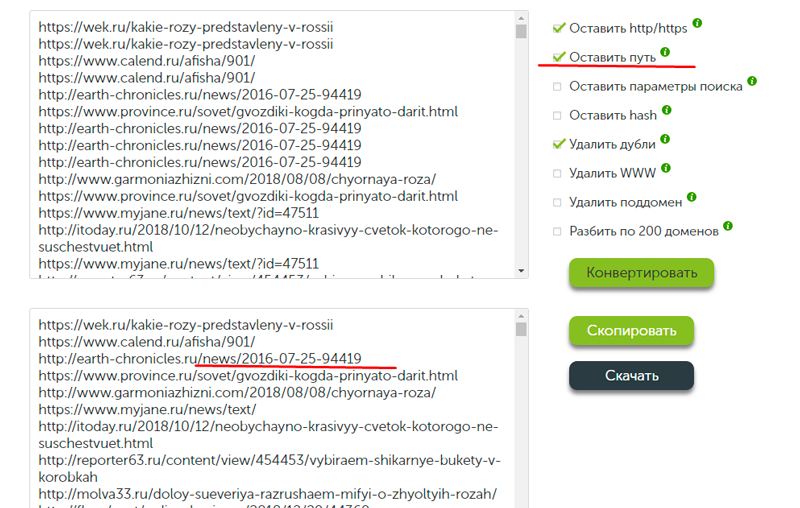Show info for Разбить по 200 доменов
Screen dimensions: 800x508
point(728,226)
